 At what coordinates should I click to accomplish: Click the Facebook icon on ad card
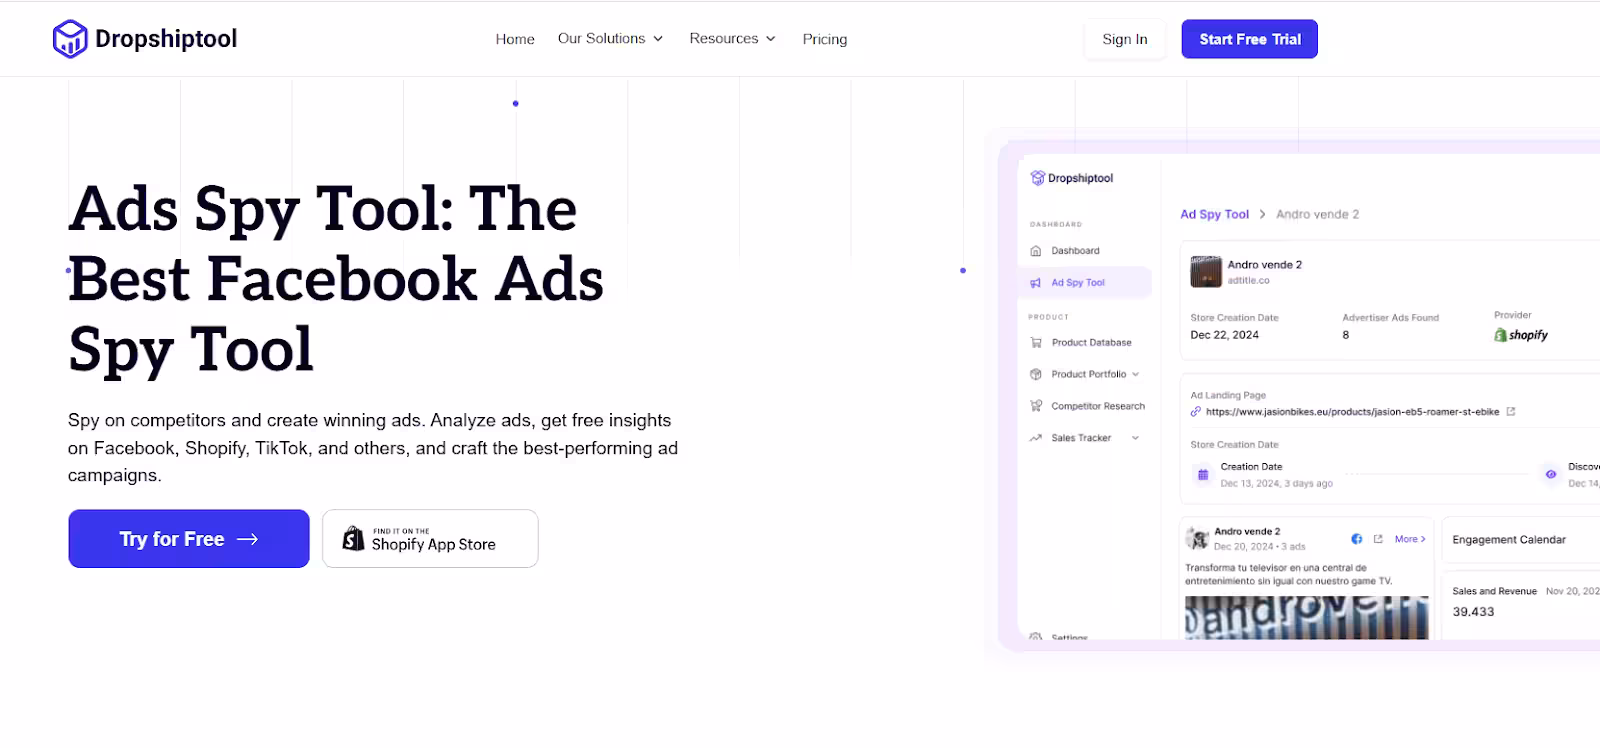[x=1357, y=539]
